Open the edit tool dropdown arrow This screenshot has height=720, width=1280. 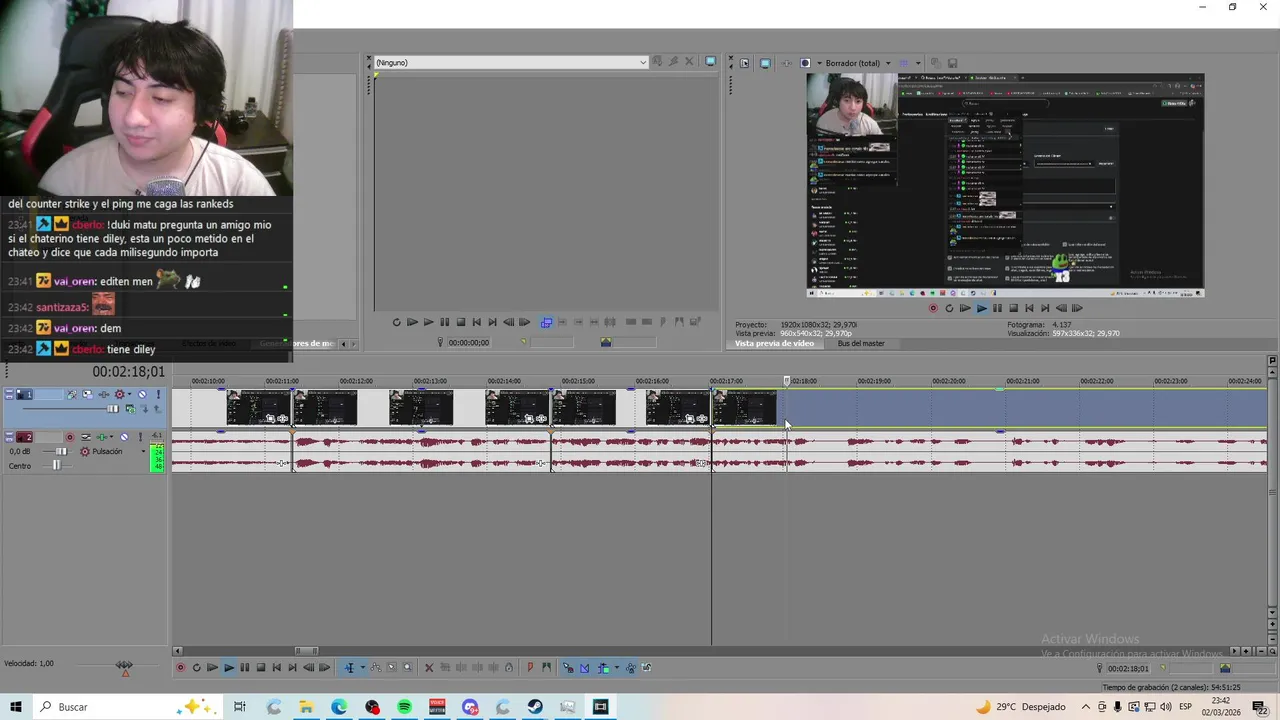363,667
